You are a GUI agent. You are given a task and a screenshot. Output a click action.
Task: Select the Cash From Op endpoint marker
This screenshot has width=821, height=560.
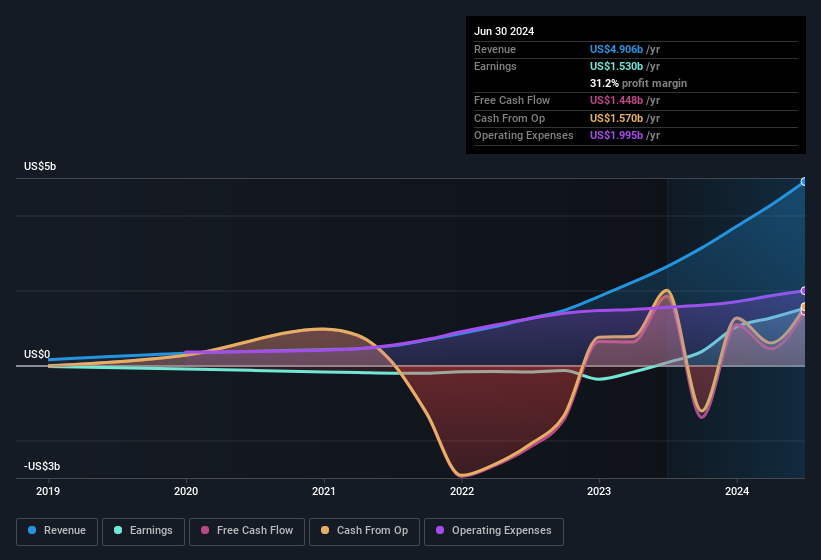pos(804,307)
